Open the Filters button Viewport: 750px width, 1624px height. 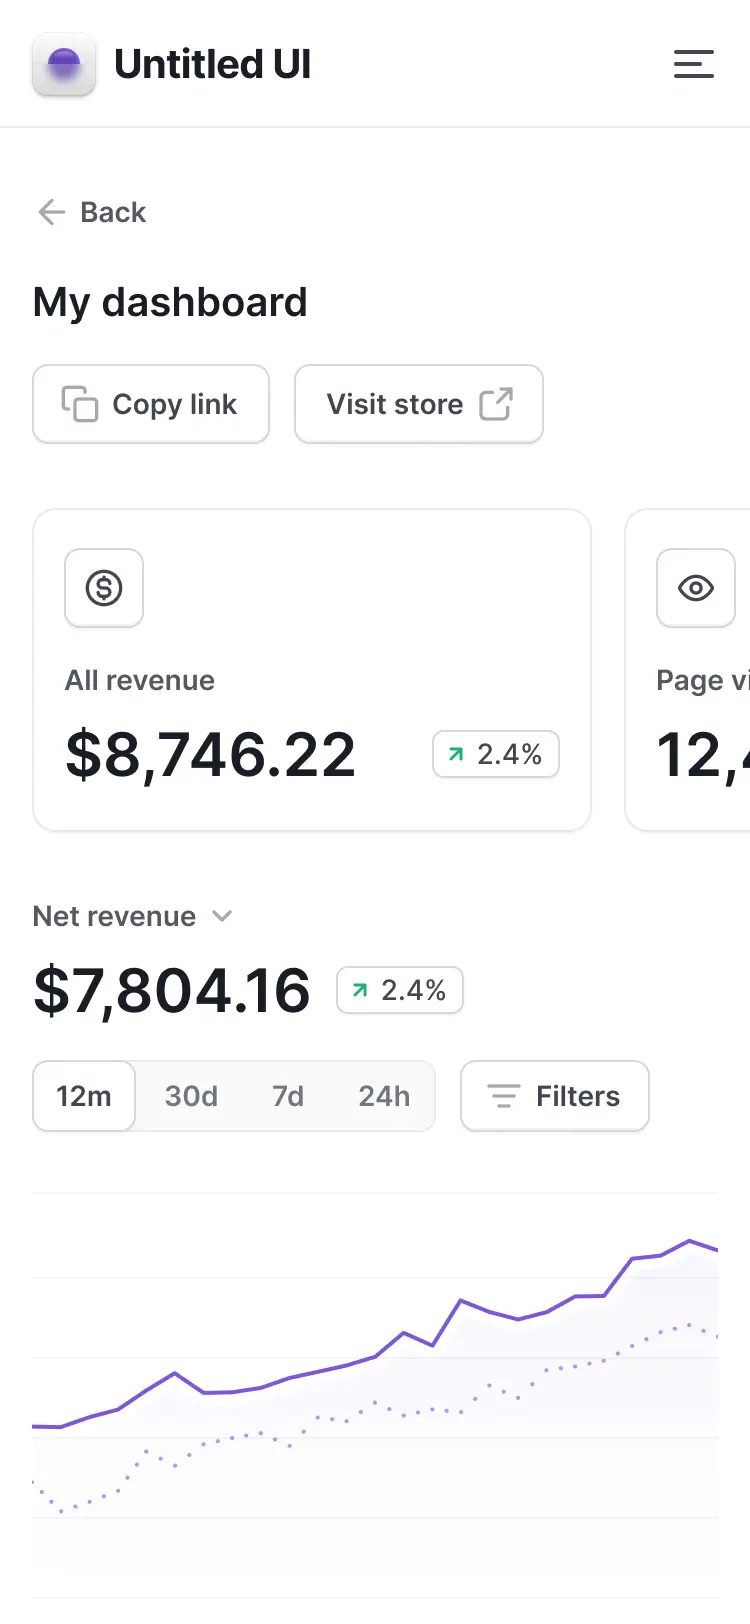coord(555,1096)
